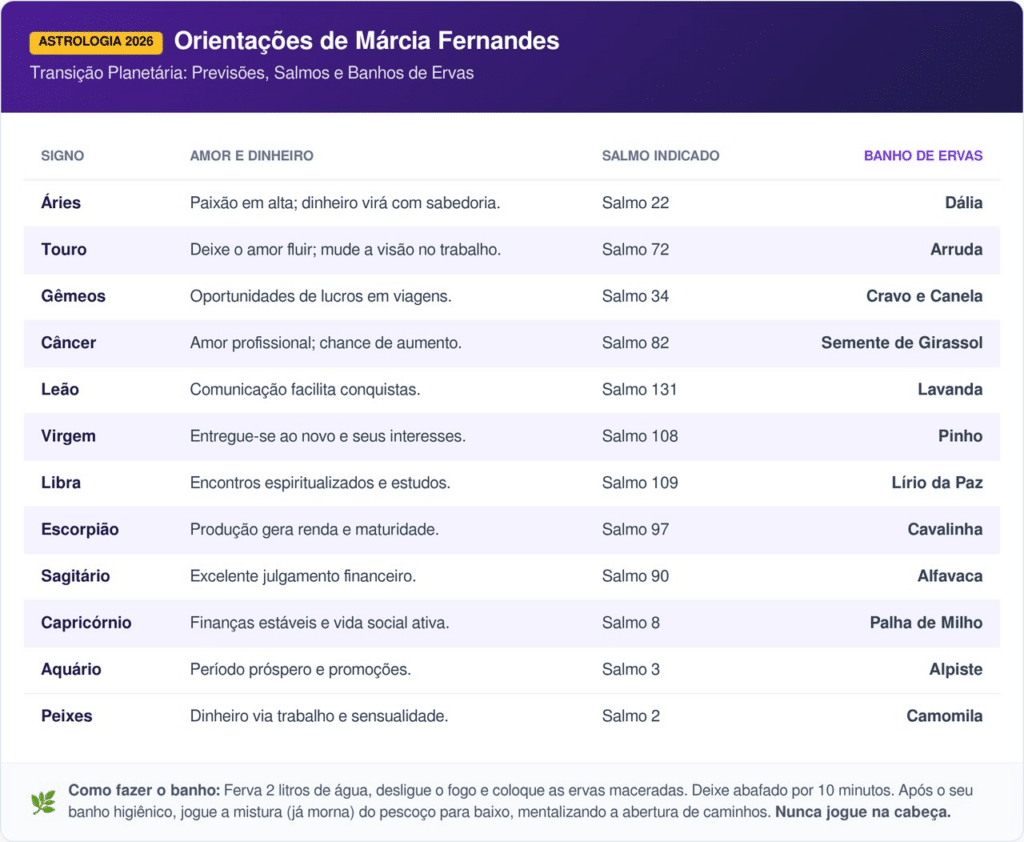Select the Peixes sign label
This screenshot has width=1024, height=842.
tap(66, 716)
